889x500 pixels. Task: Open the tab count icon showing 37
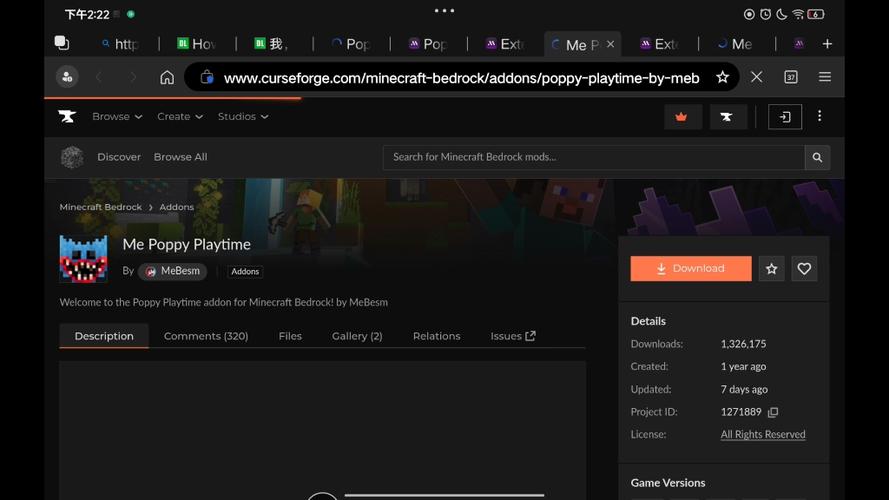click(790, 77)
